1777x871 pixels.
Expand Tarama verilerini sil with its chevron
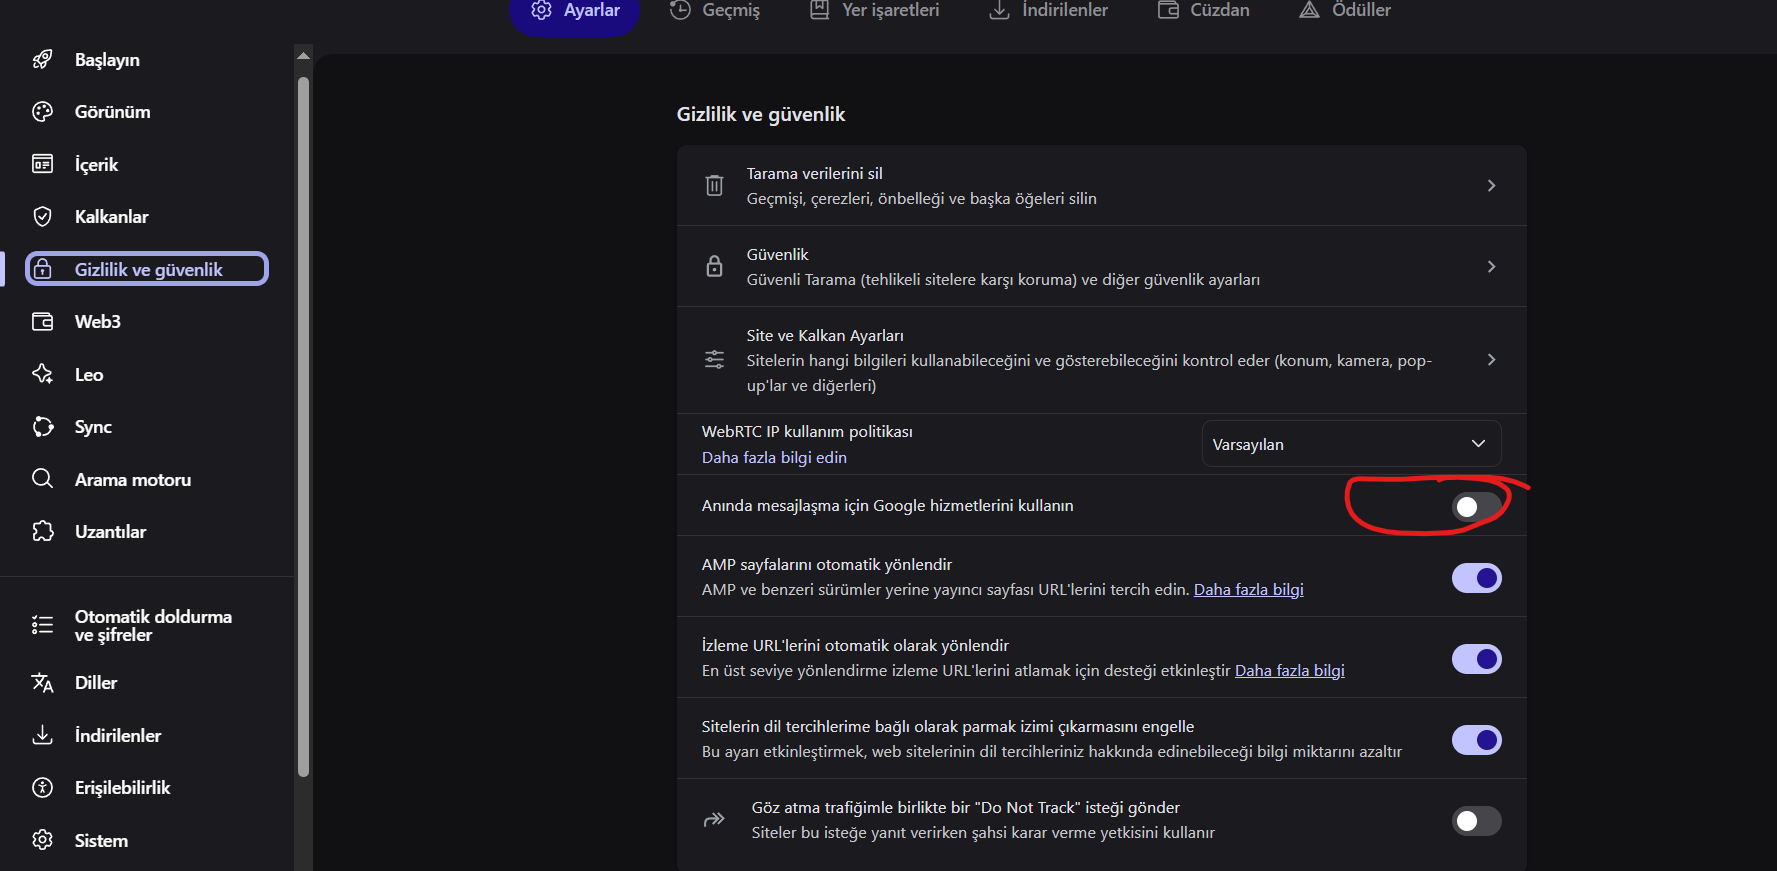1491,185
